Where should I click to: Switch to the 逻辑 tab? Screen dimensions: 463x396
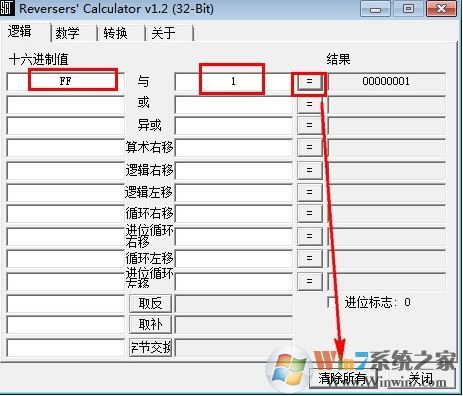point(25,32)
